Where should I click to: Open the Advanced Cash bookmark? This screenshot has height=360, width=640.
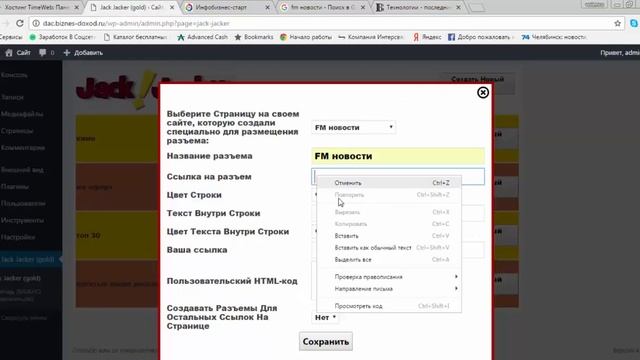202,37
